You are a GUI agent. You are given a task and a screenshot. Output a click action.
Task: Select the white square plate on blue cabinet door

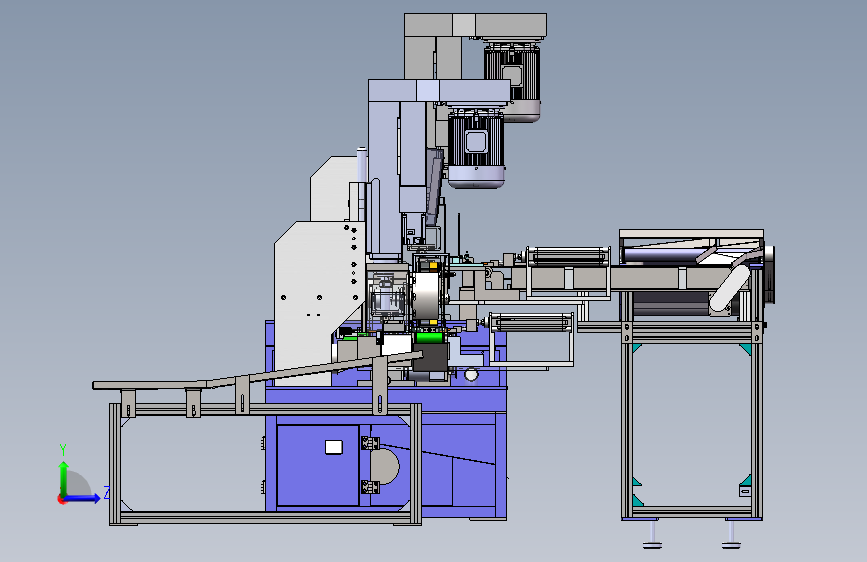click(x=333, y=447)
